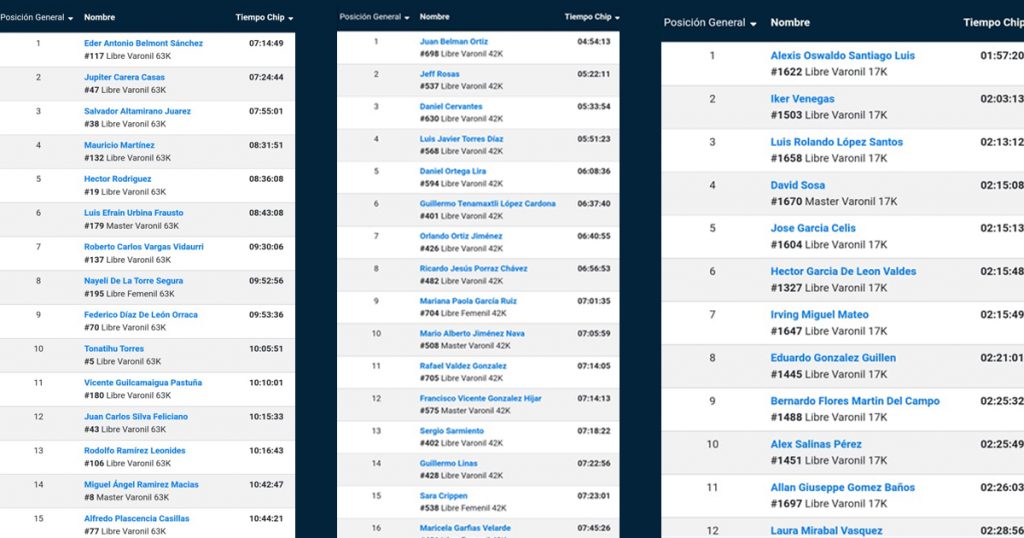Sort 63K table by Posición General
The height and width of the screenshot is (538, 1024).
coord(36,17)
